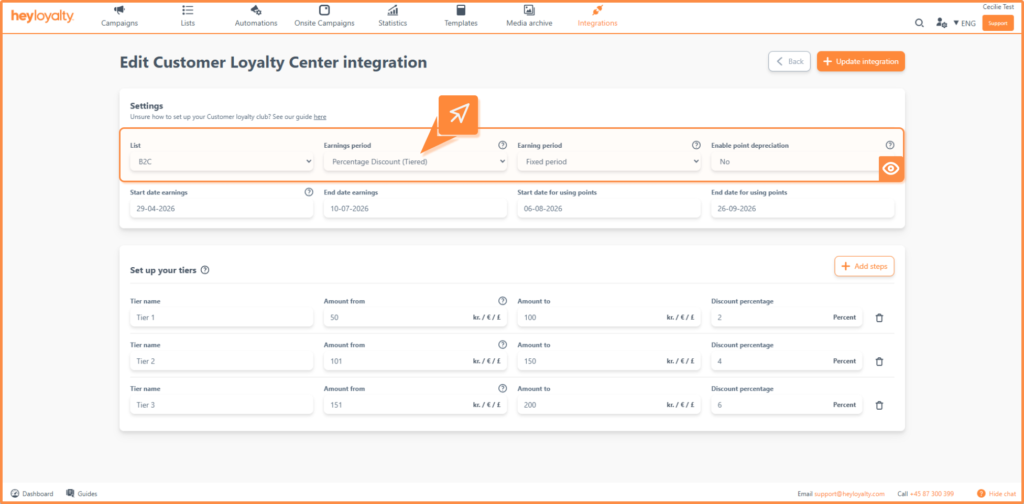Viewport: 1024px width, 504px height.
Task: Click the Add steps button
Action: point(864,266)
